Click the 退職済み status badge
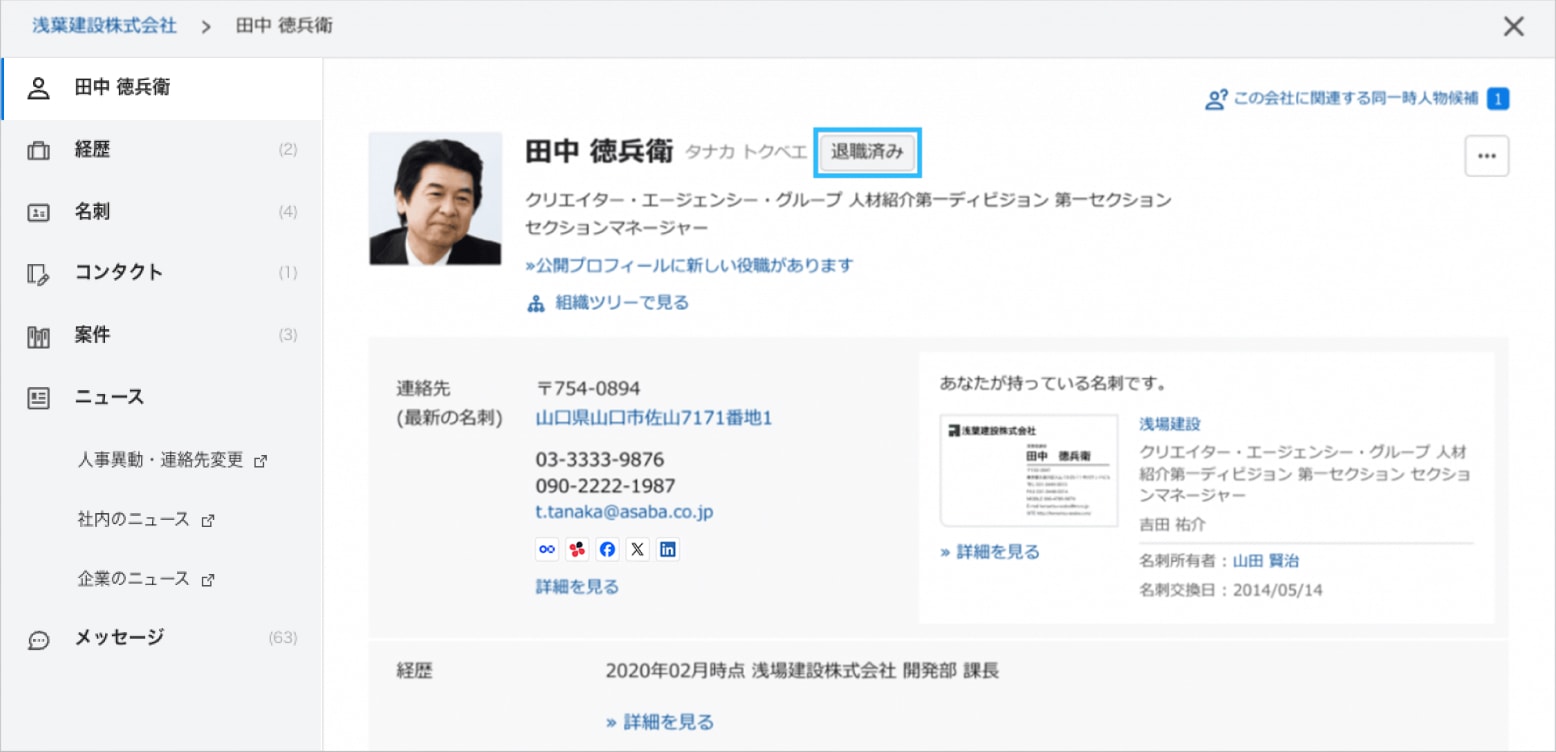This screenshot has width=1556, height=752. click(x=867, y=152)
